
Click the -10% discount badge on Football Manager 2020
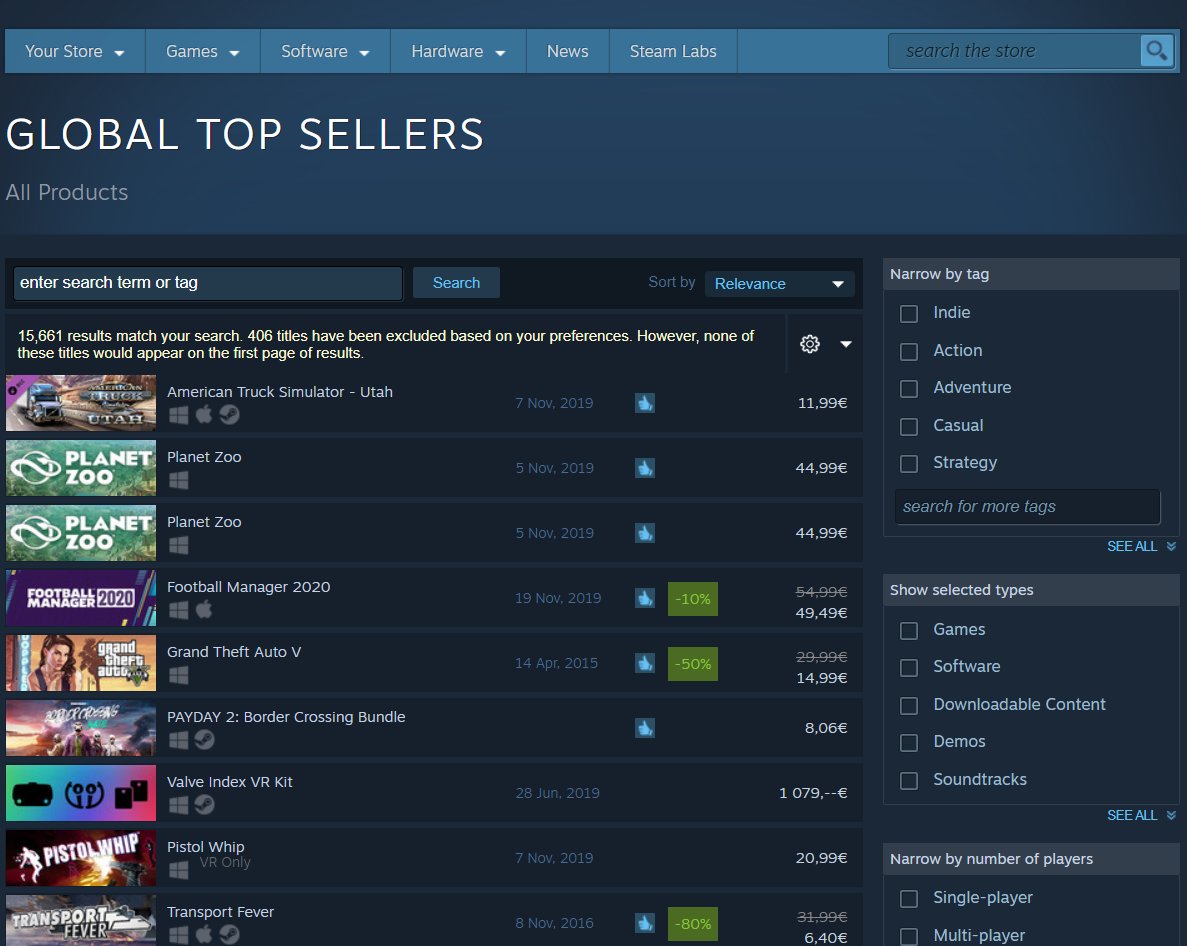click(693, 599)
